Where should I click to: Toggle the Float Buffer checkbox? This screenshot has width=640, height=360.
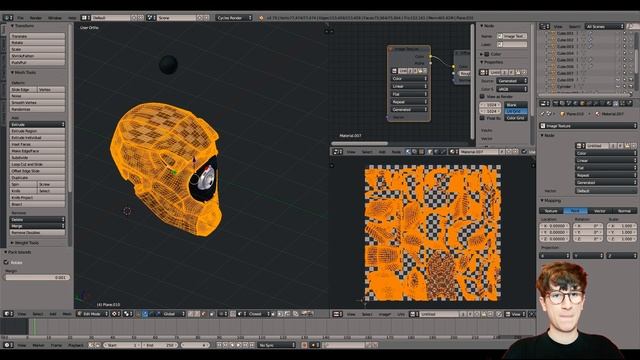click(x=482, y=118)
